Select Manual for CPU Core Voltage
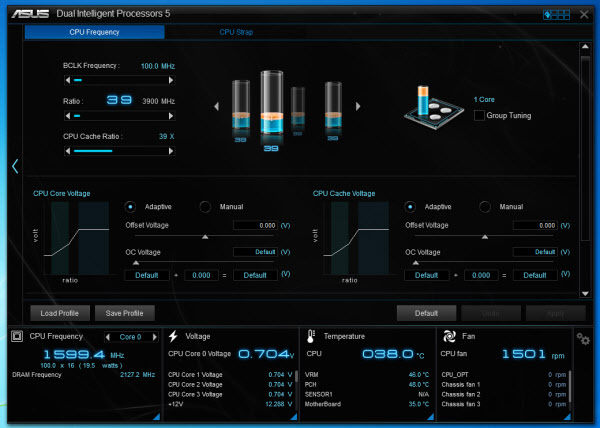Image resolution: width=600 pixels, height=428 pixels. point(205,207)
